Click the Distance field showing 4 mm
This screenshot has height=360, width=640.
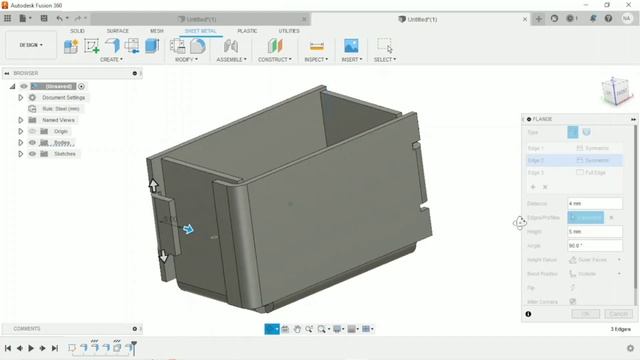coord(595,203)
